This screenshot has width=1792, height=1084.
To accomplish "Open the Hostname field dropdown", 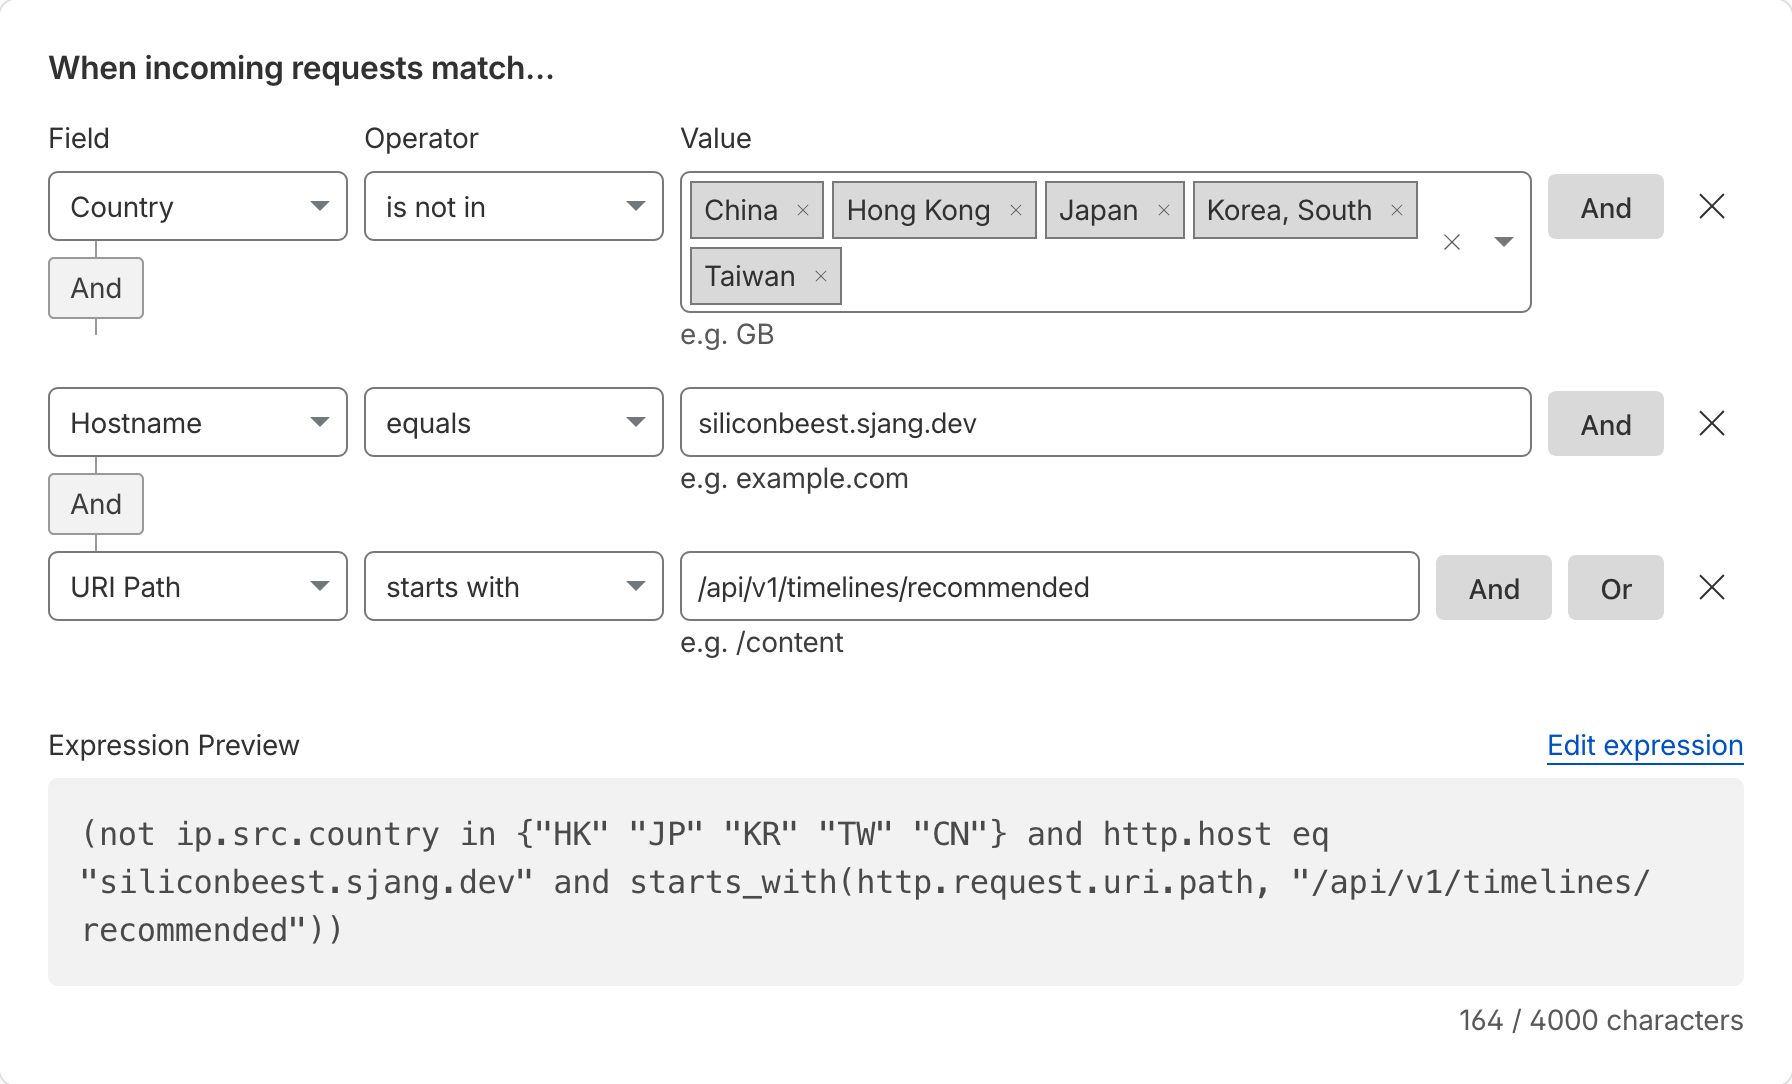I will point(198,422).
